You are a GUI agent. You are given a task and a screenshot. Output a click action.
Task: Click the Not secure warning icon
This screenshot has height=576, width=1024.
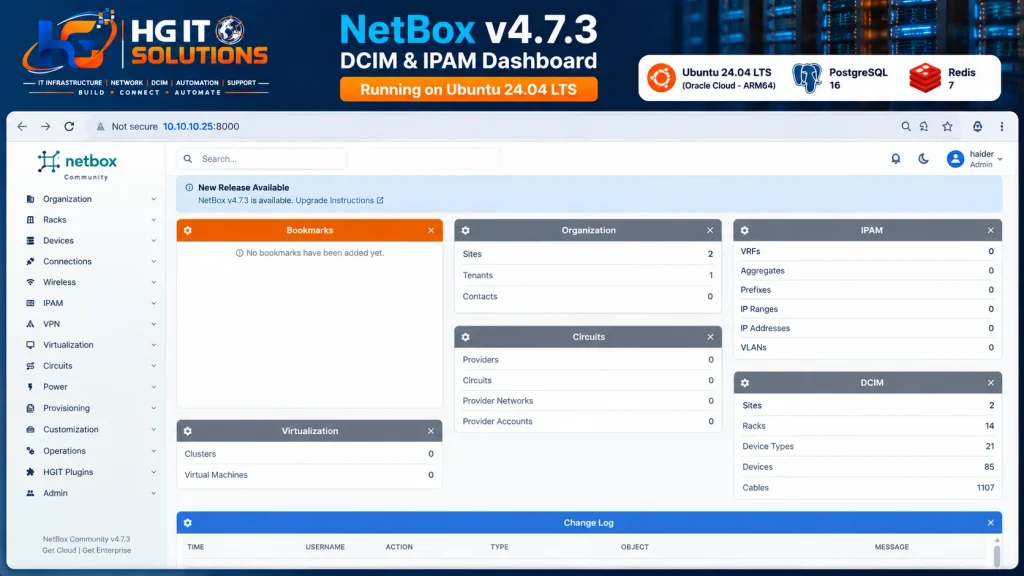point(101,127)
